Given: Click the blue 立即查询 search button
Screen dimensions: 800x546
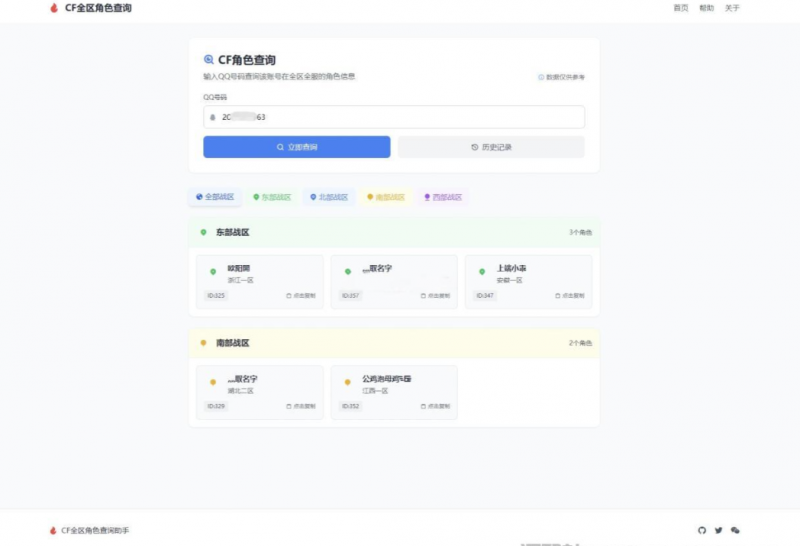Looking at the screenshot, I should tap(297, 147).
